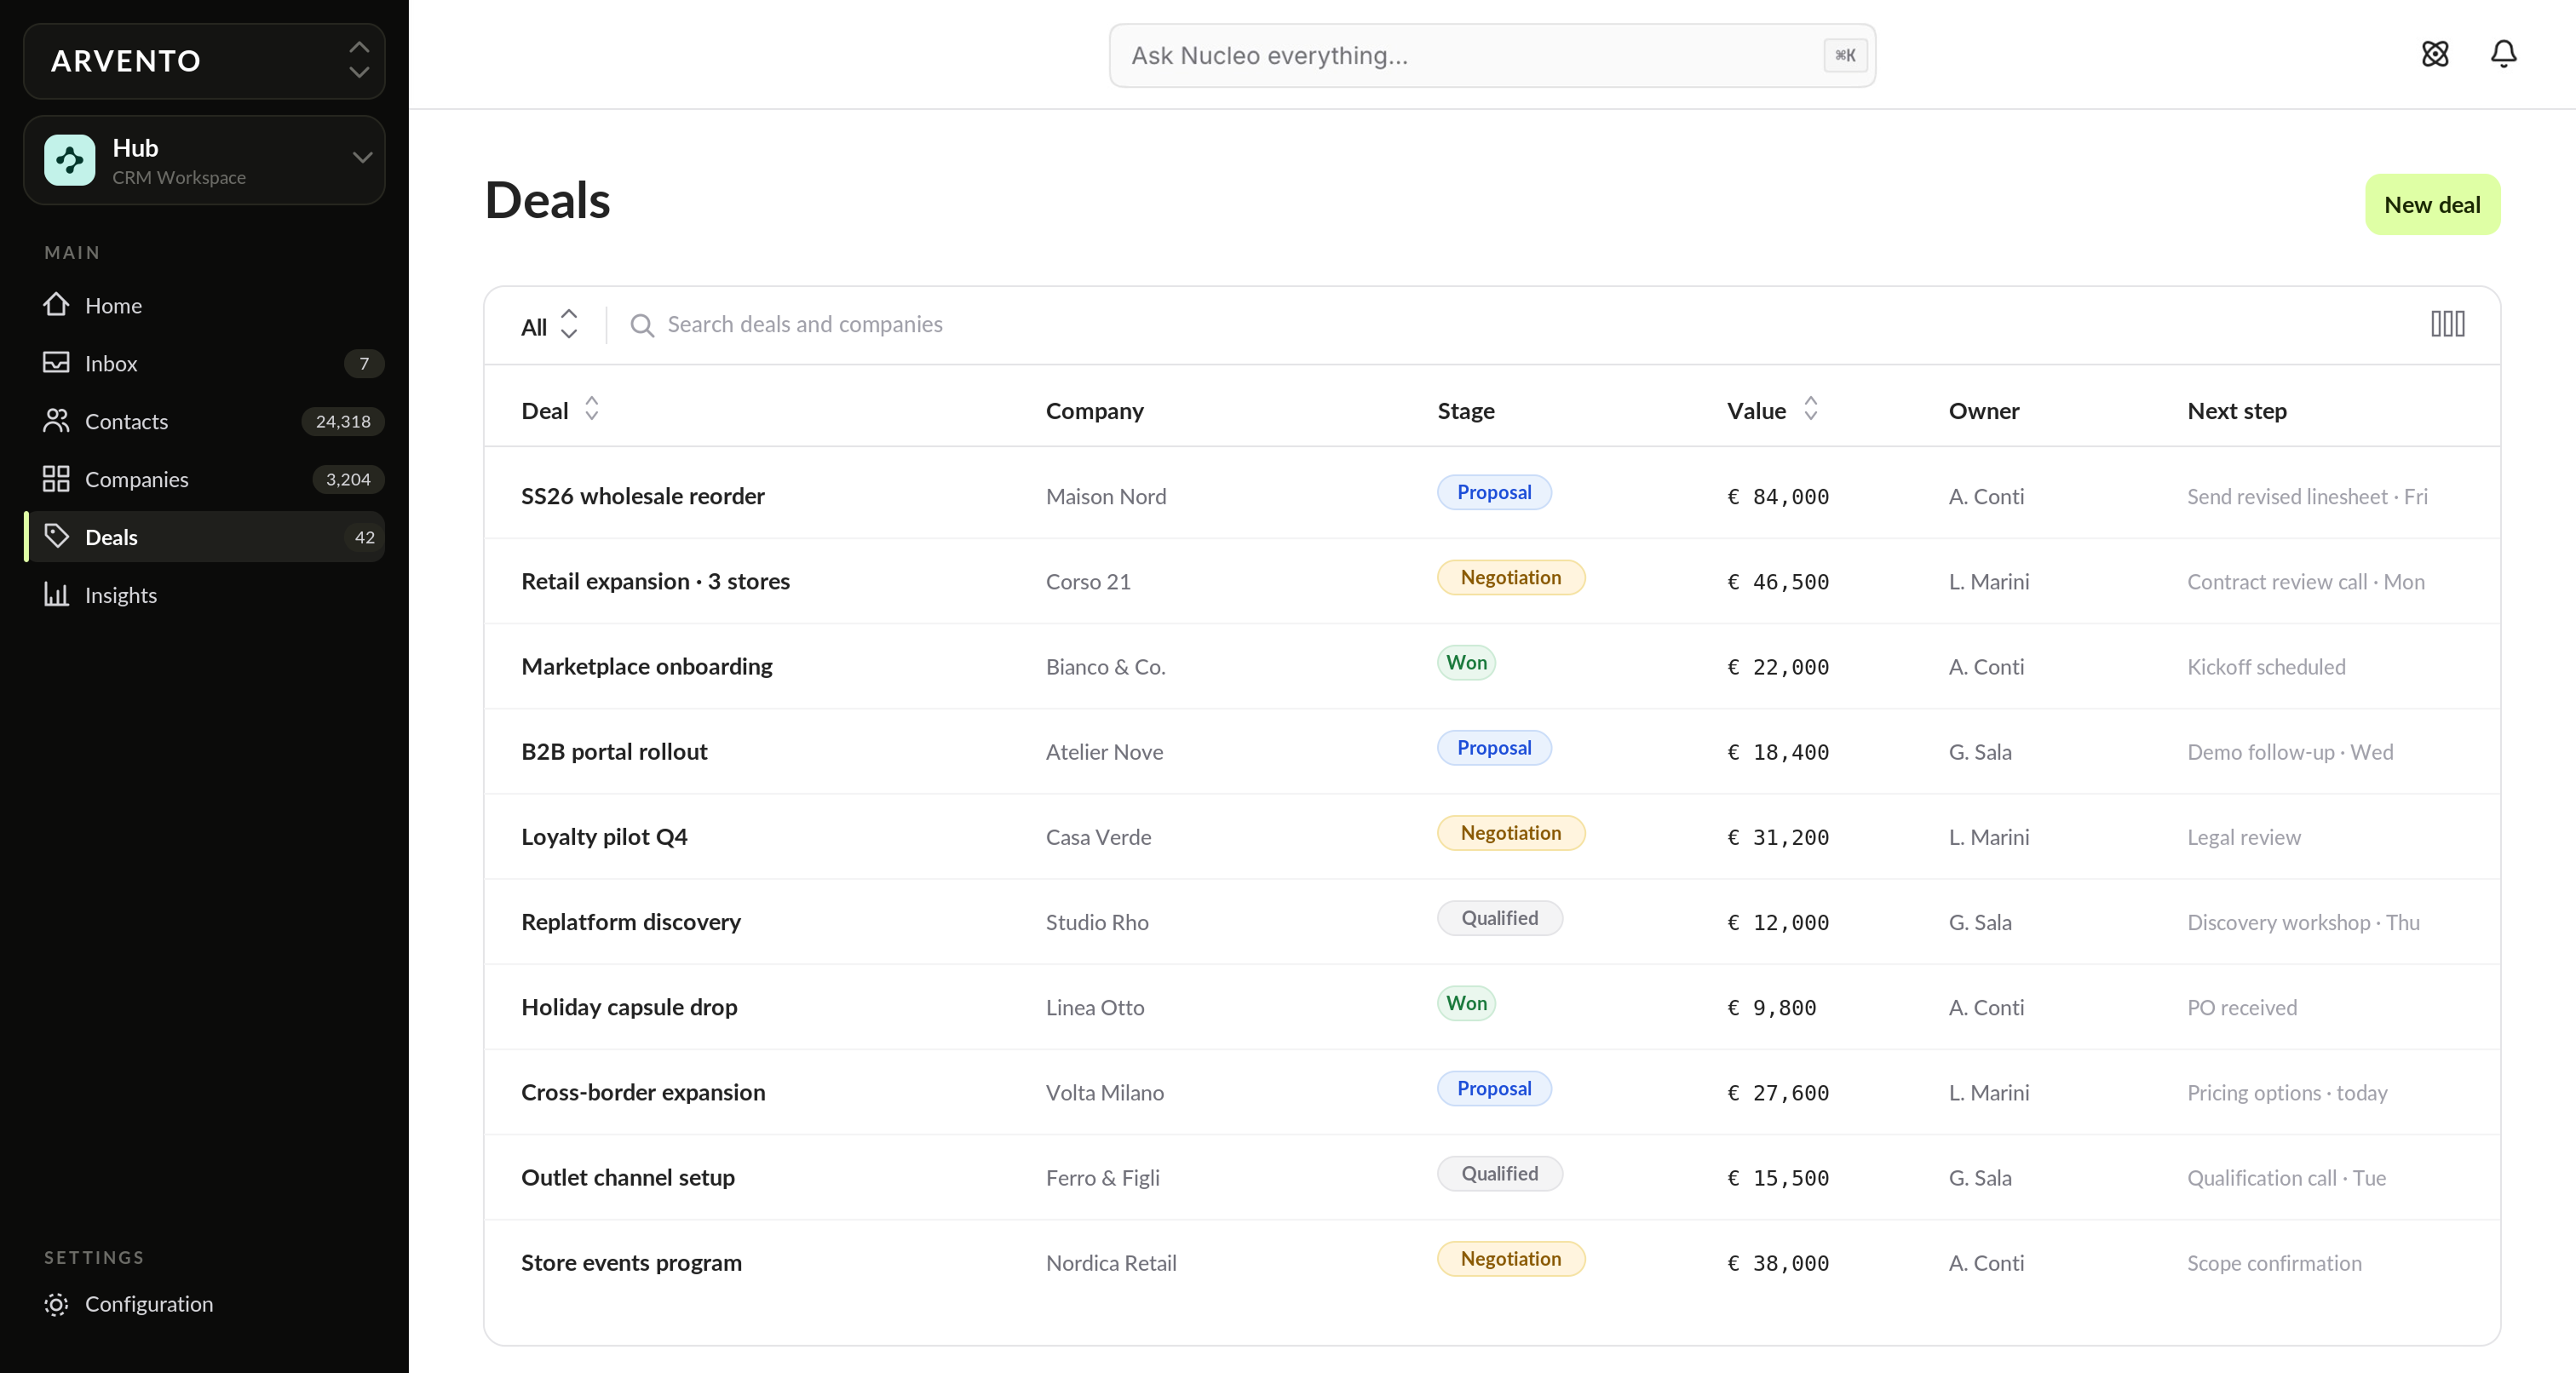Go to Home in main menu
This screenshot has height=1373, width=2576.
coord(204,305)
